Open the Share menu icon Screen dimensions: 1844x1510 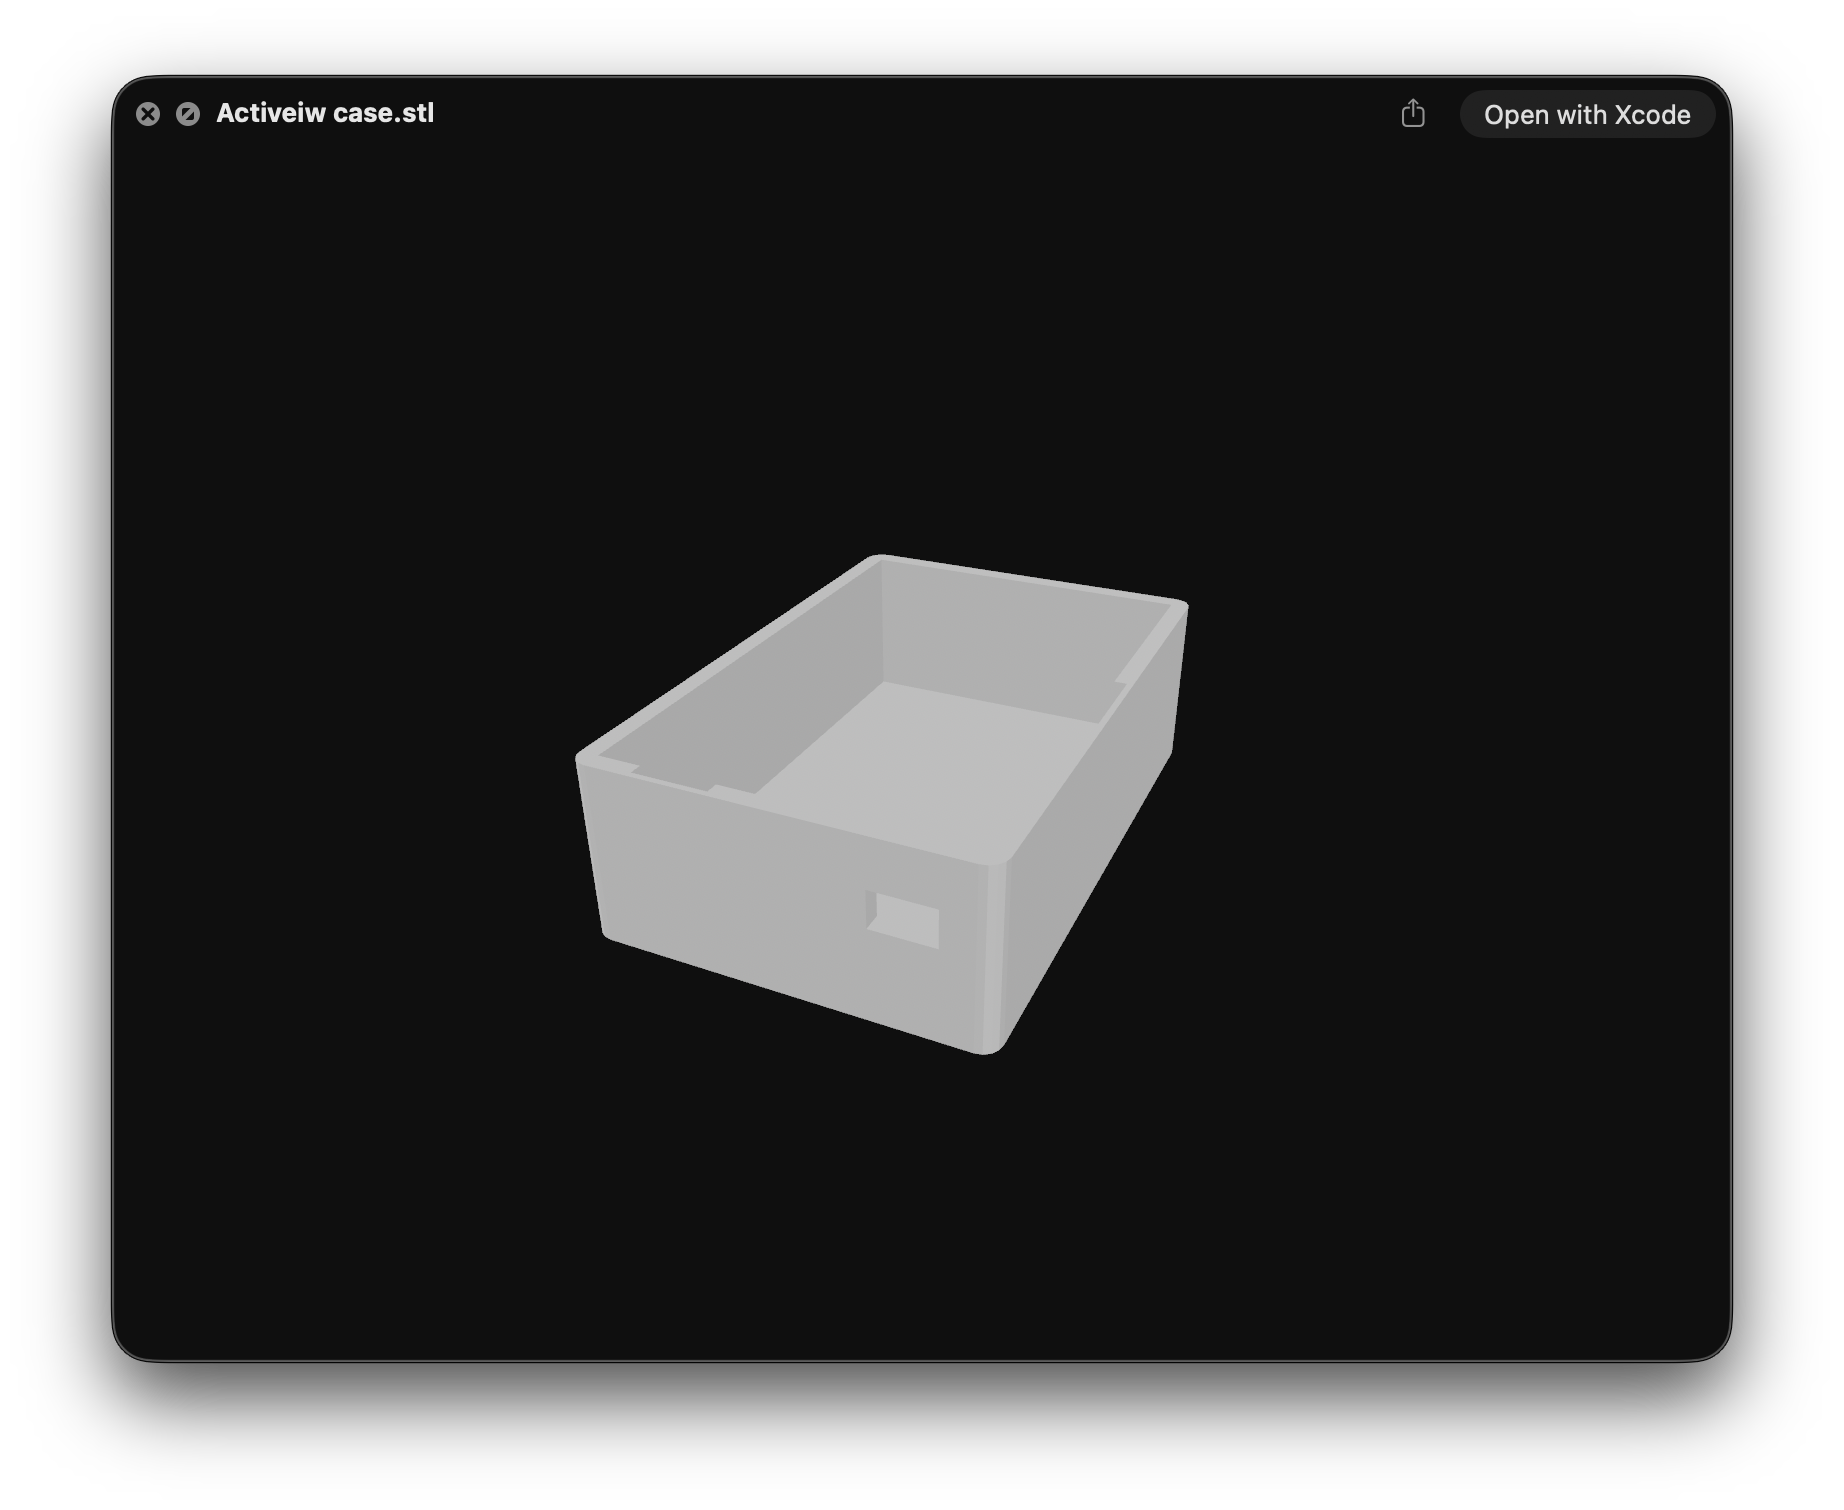pyautogui.click(x=1413, y=113)
